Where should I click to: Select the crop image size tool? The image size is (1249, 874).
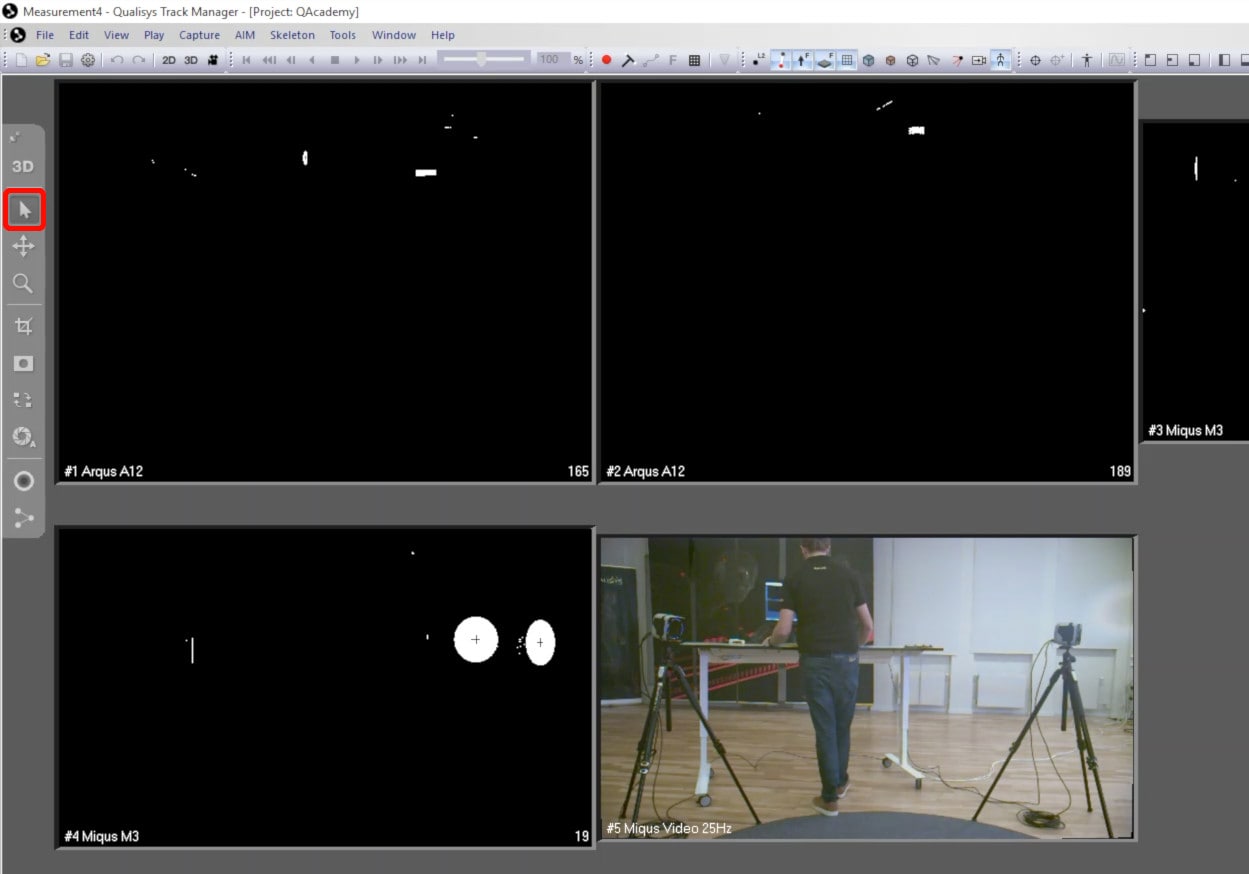pos(24,326)
